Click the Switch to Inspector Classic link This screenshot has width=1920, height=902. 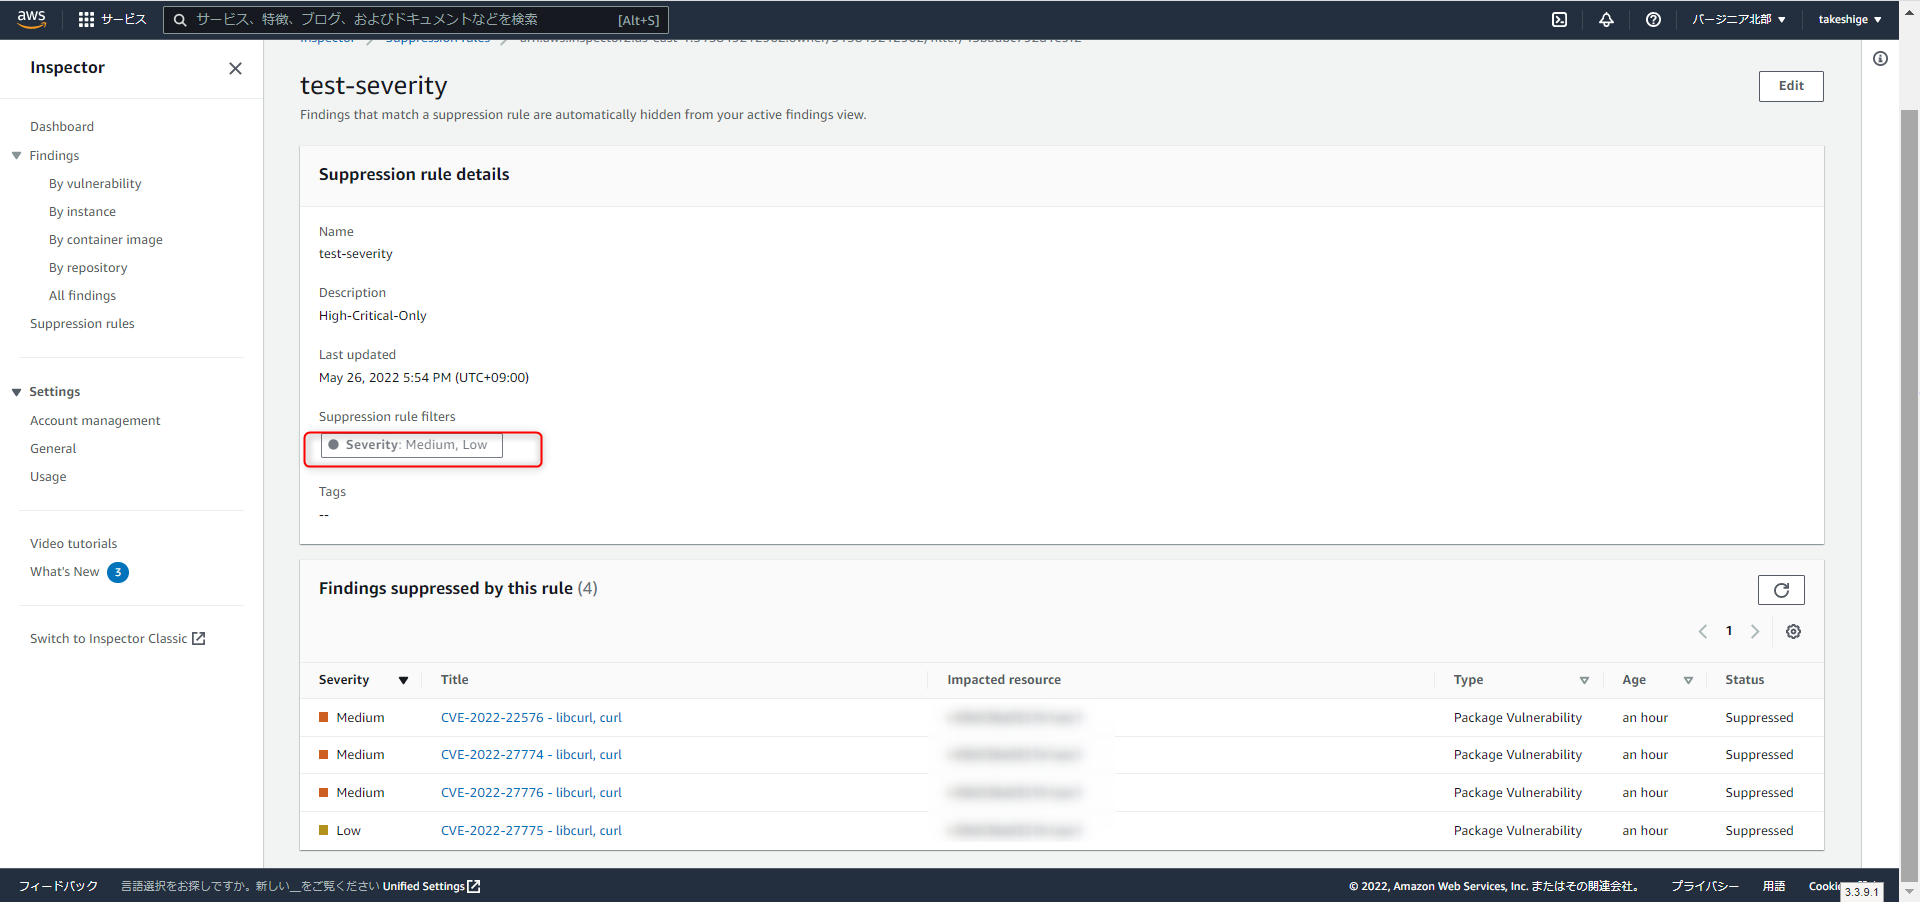click(x=117, y=638)
